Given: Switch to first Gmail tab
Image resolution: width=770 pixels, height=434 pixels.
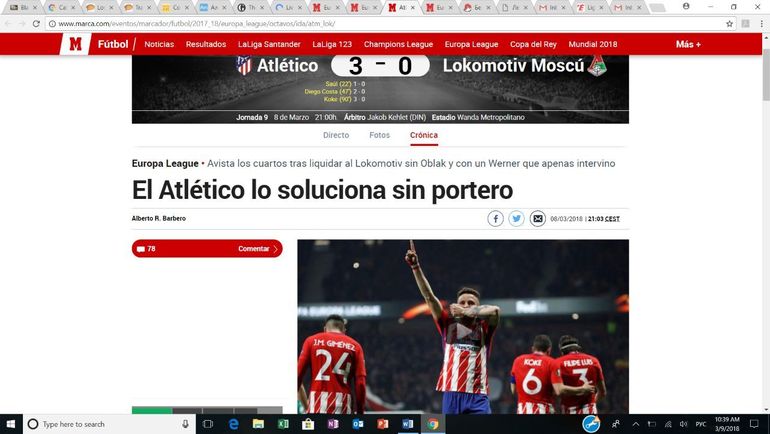Looking at the screenshot, I should pos(550,7).
